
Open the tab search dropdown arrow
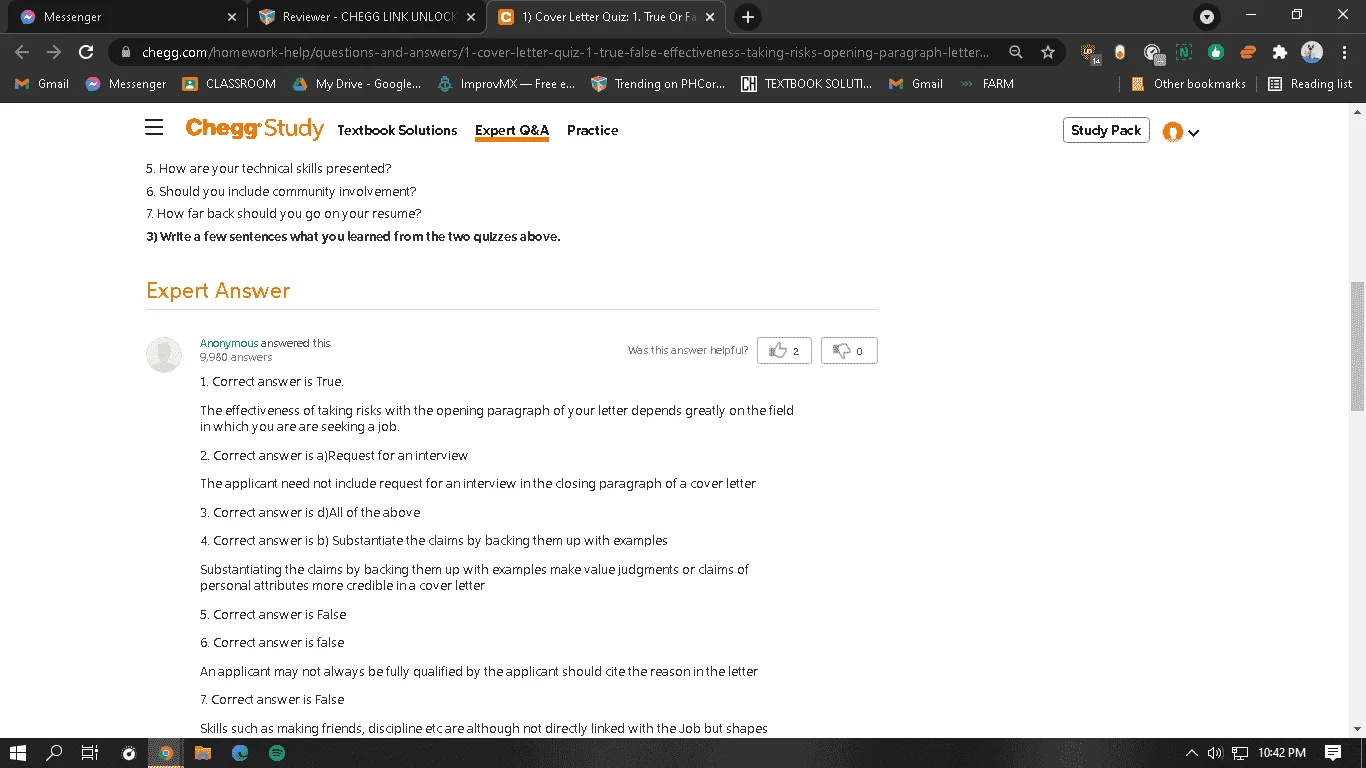(1207, 17)
